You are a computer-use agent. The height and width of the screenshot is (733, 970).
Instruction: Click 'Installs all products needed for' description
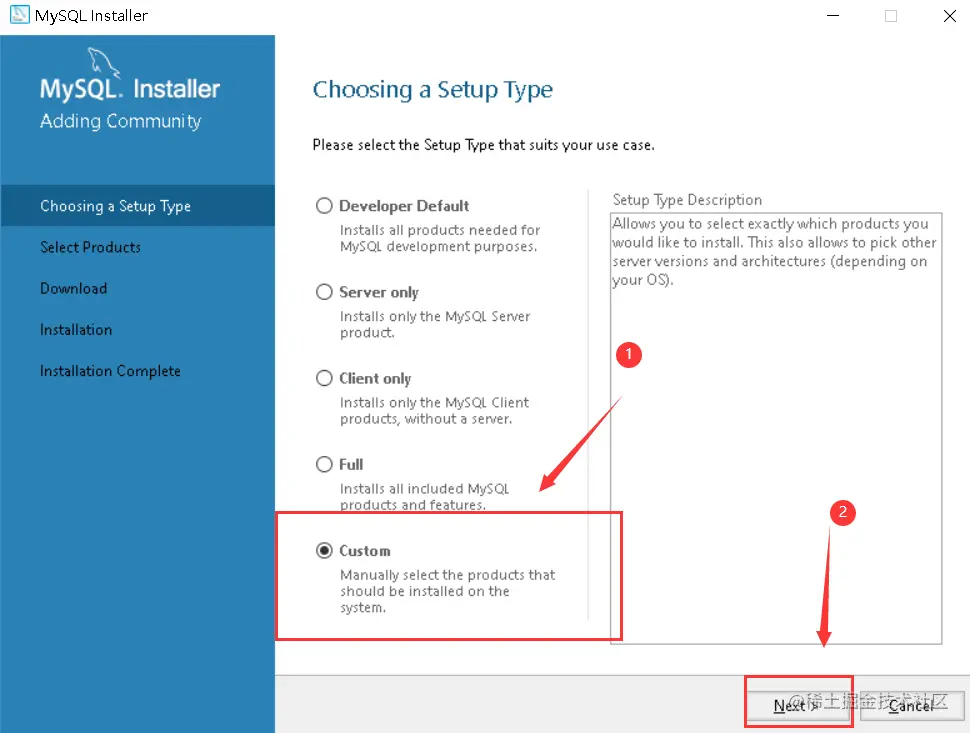pos(440,238)
